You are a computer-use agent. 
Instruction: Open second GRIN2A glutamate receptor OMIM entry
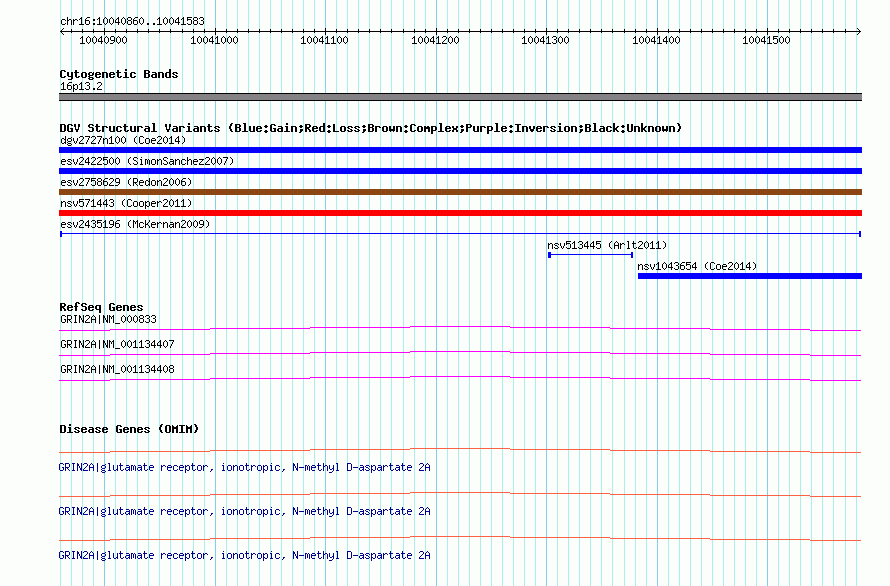[245, 512]
